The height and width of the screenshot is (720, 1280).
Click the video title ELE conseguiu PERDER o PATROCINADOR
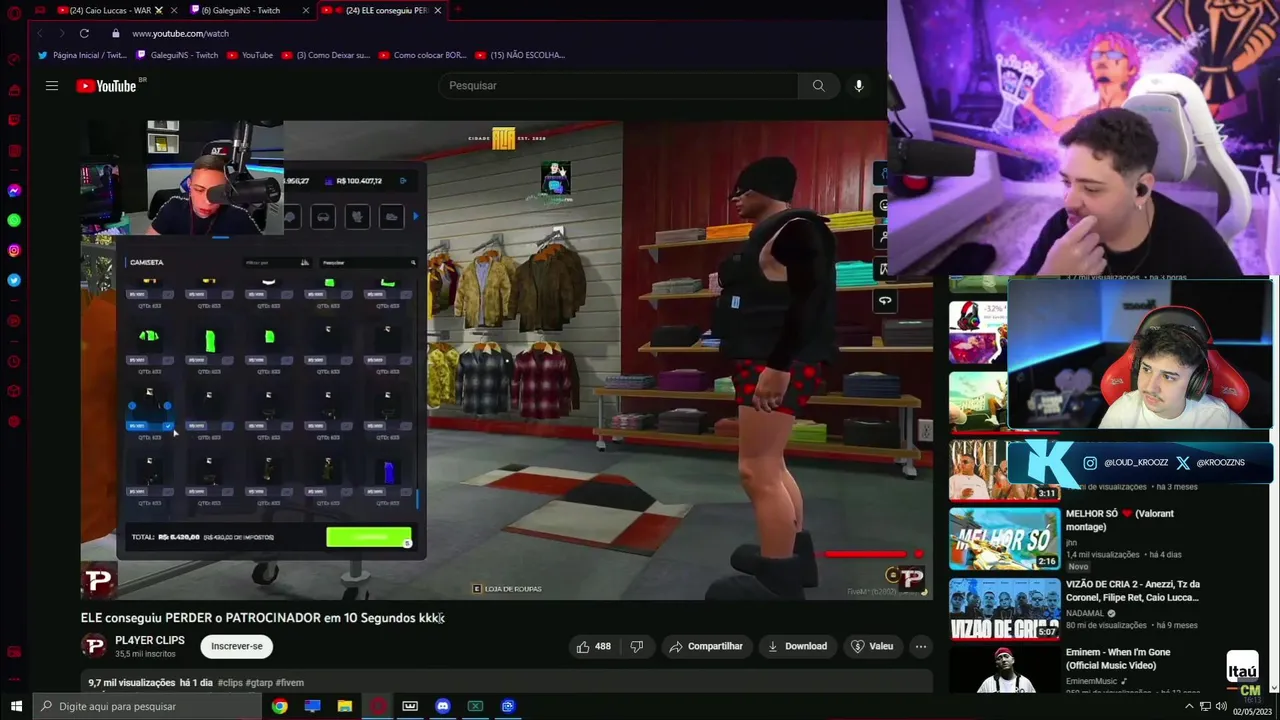click(x=262, y=618)
